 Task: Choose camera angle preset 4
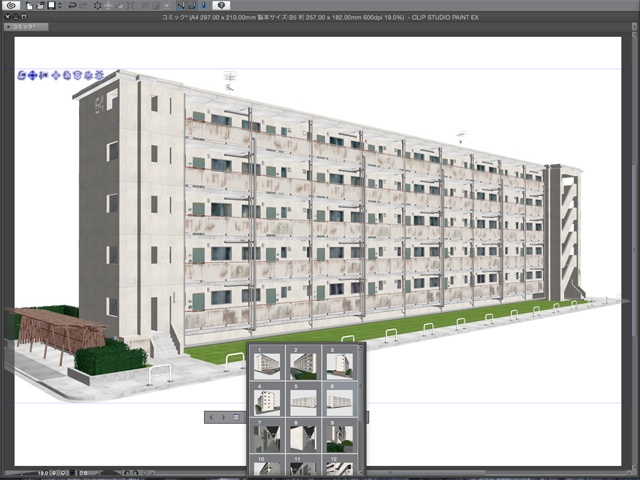coord(267,399)
